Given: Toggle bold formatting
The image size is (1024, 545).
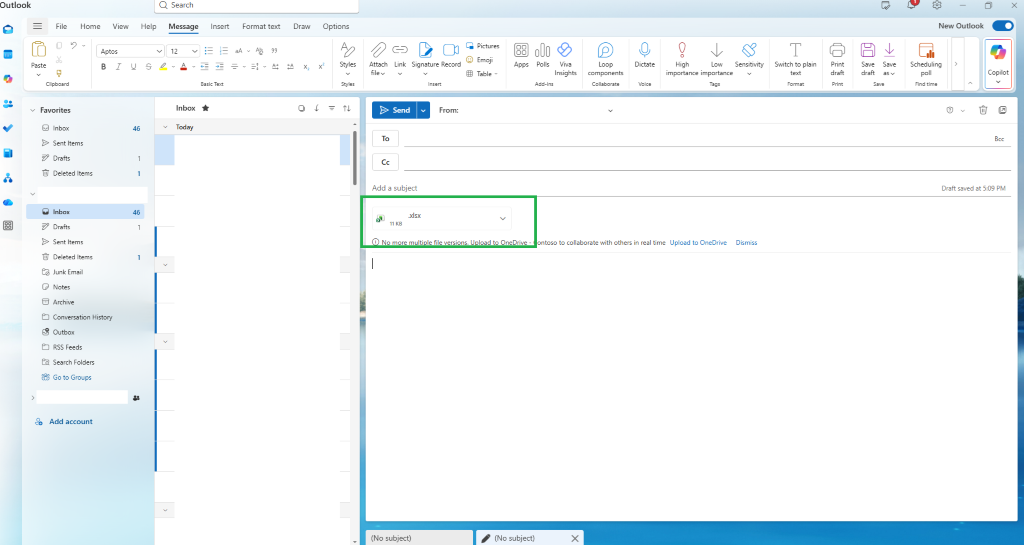Looking at the screenshot, I should [x=103, y=67].
